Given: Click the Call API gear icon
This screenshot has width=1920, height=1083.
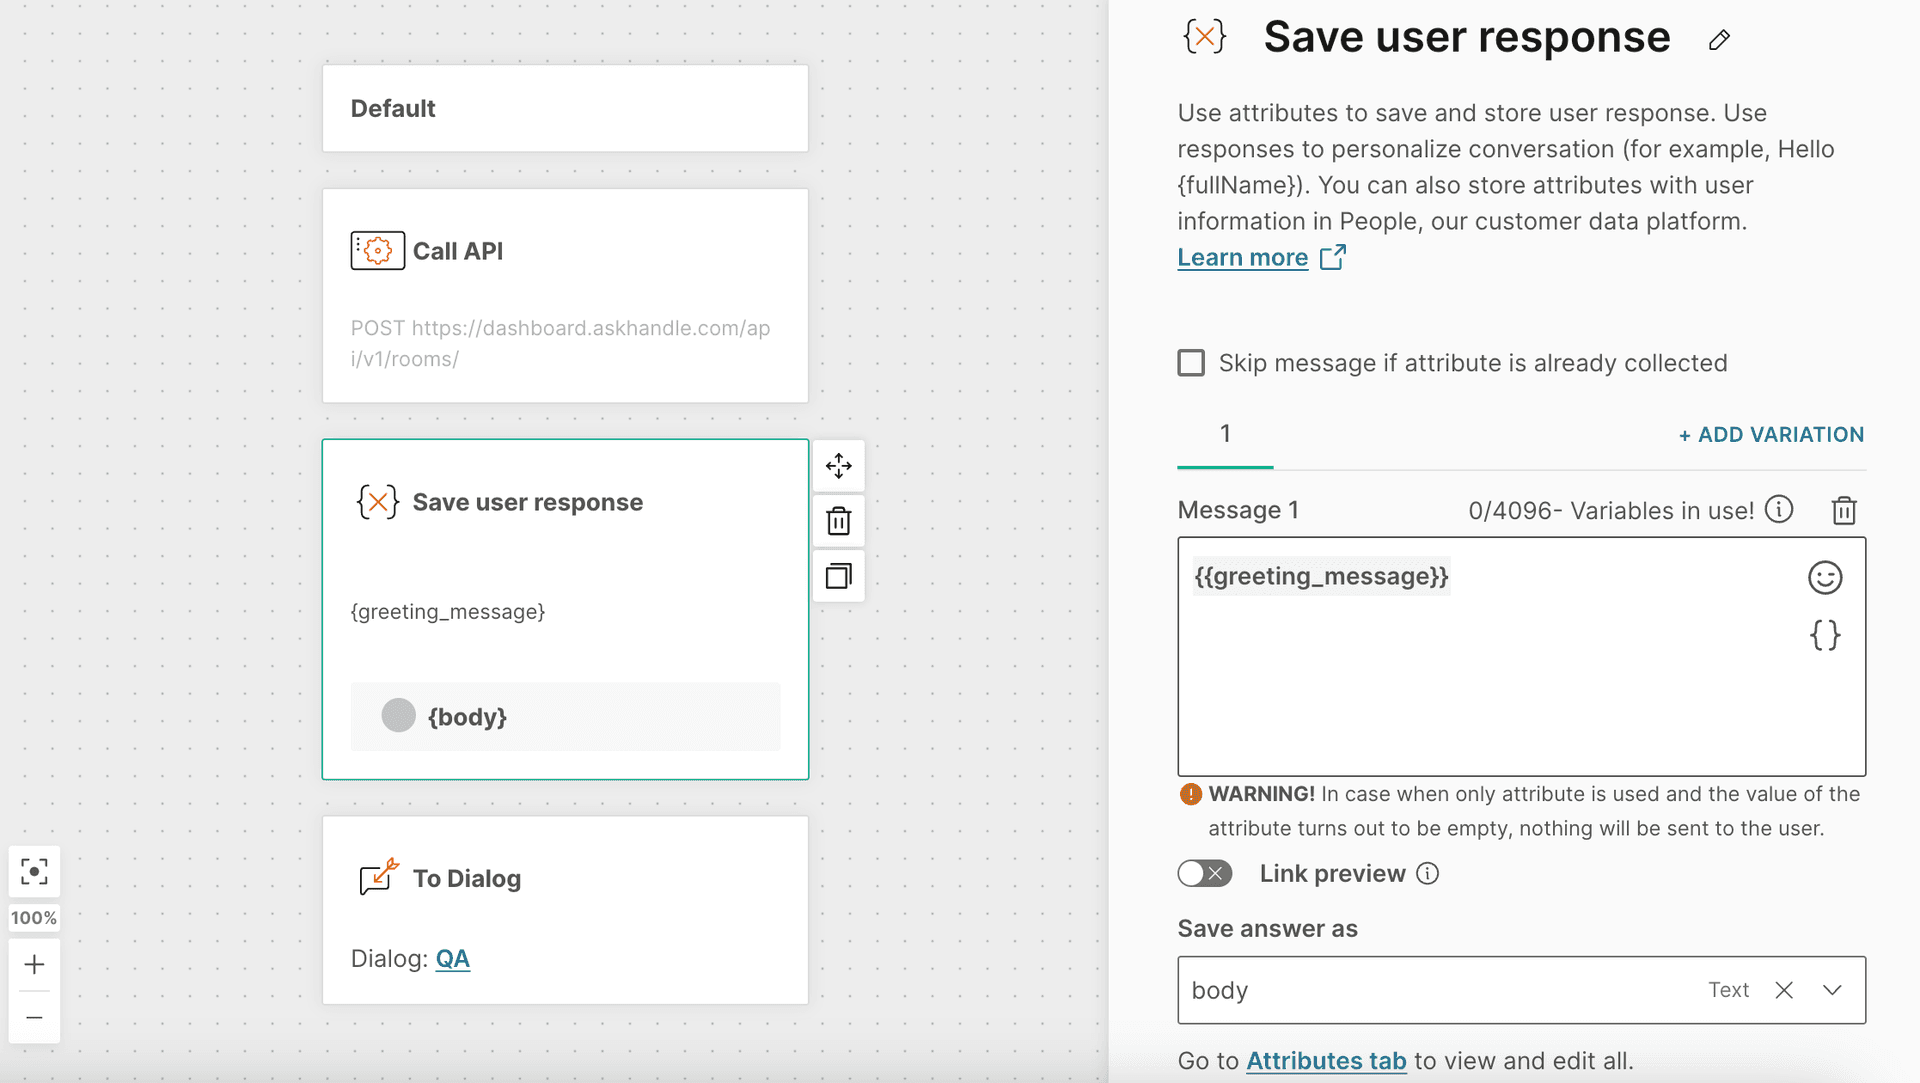Looking at the screenshot, I should pyautogui.click(x=376, y=251).
